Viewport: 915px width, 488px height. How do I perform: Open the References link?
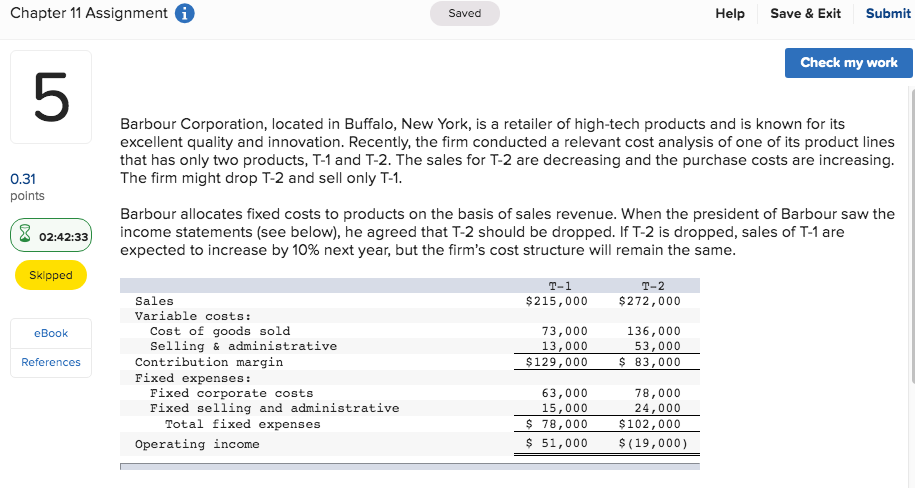coord(50,362)
